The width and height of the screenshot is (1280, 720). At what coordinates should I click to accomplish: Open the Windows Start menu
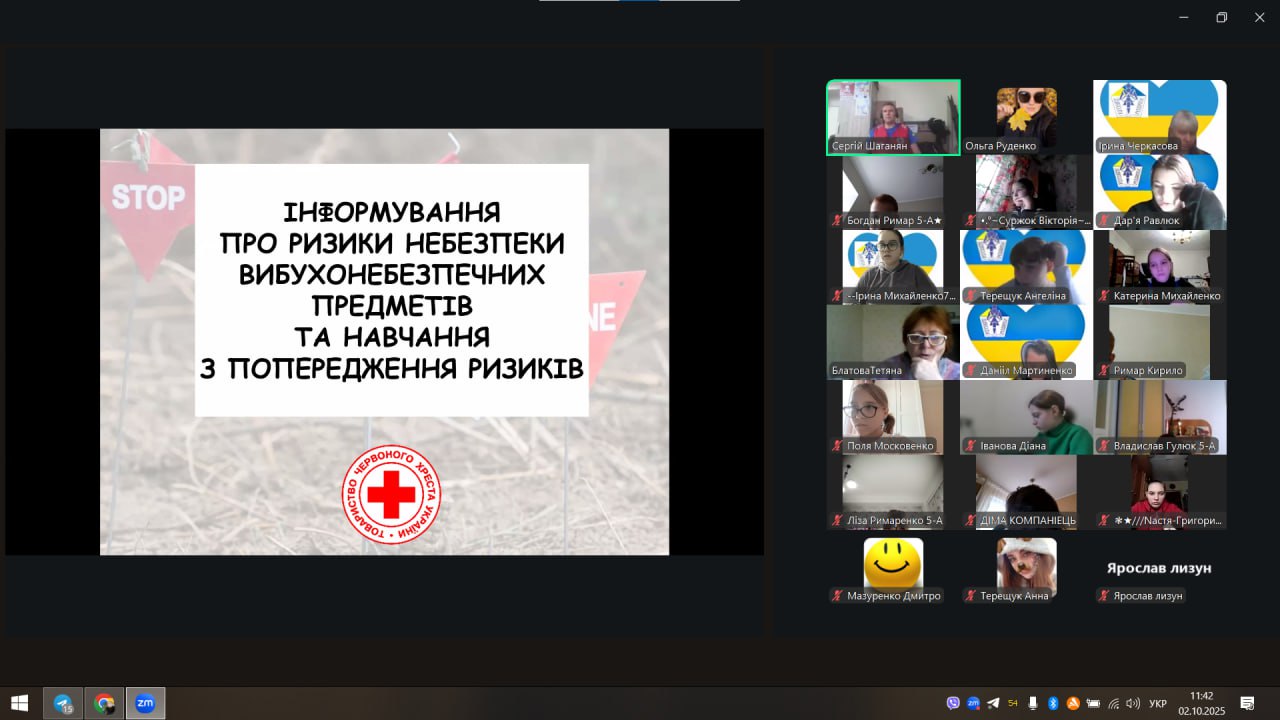(19, 703)
